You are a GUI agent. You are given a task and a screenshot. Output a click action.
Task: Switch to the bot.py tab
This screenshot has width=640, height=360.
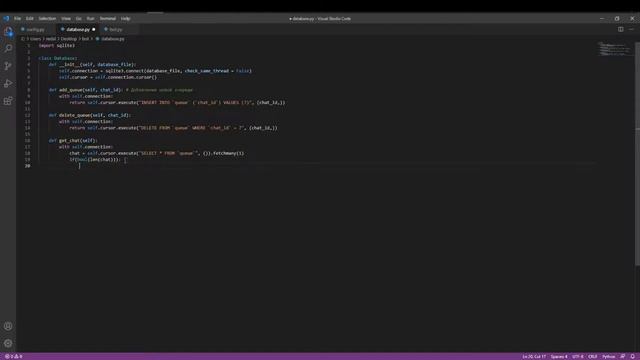click(x=116, y=29)
